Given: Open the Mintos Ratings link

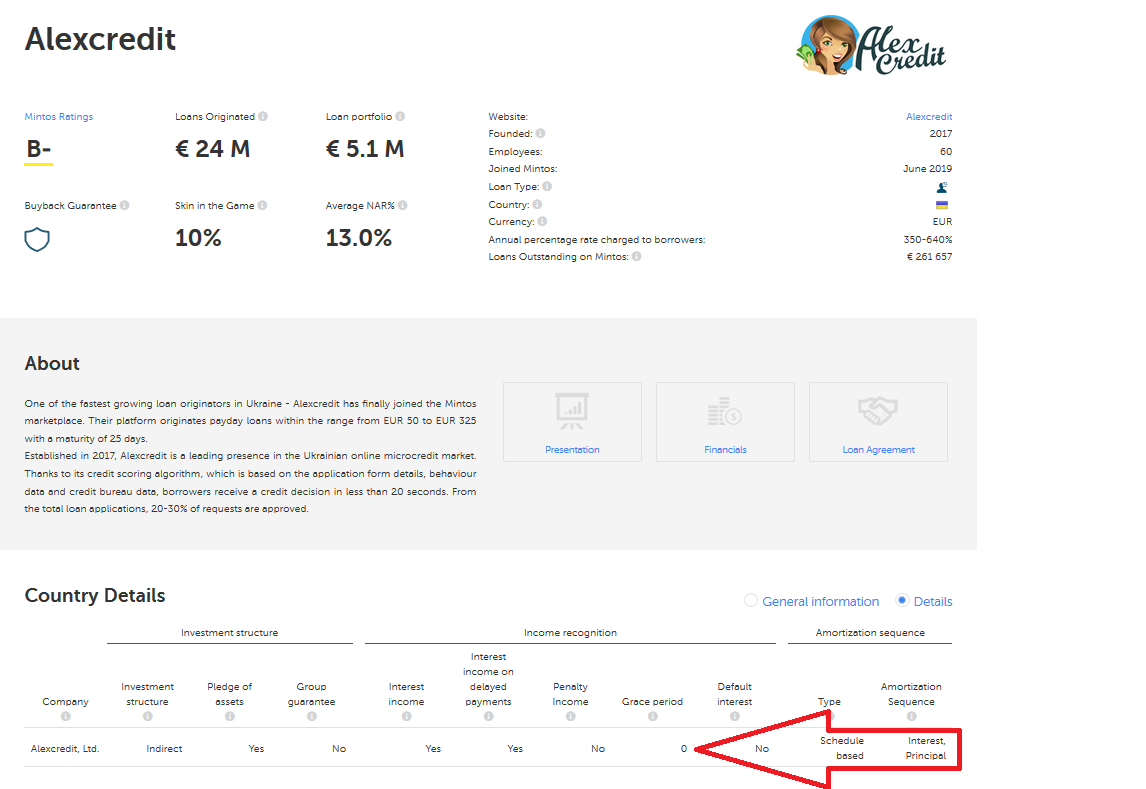Looking at the screenshot, I should click(x=59, y=117).
